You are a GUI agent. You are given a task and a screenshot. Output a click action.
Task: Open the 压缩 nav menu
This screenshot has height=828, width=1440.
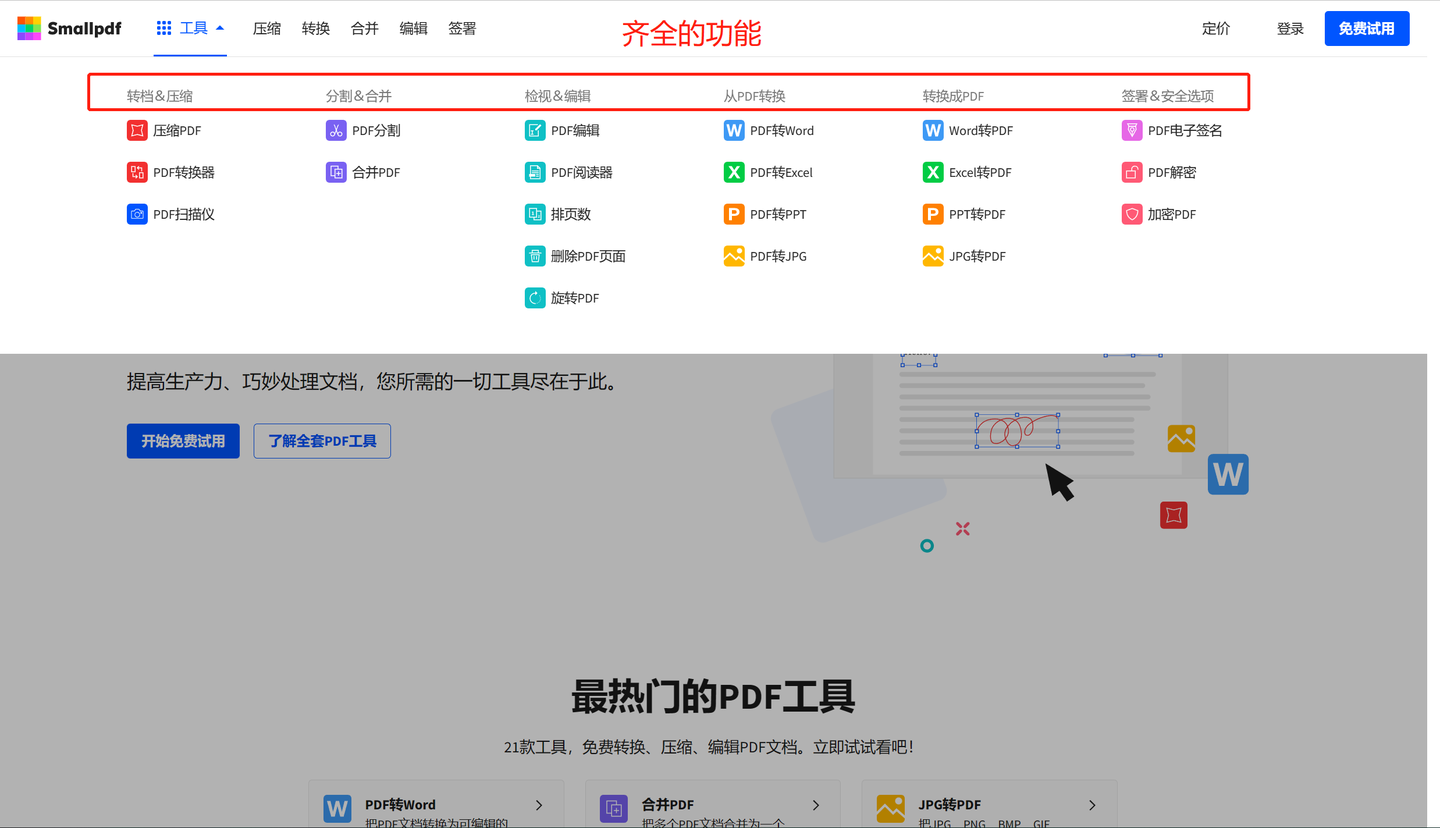[x=267, y=28]
